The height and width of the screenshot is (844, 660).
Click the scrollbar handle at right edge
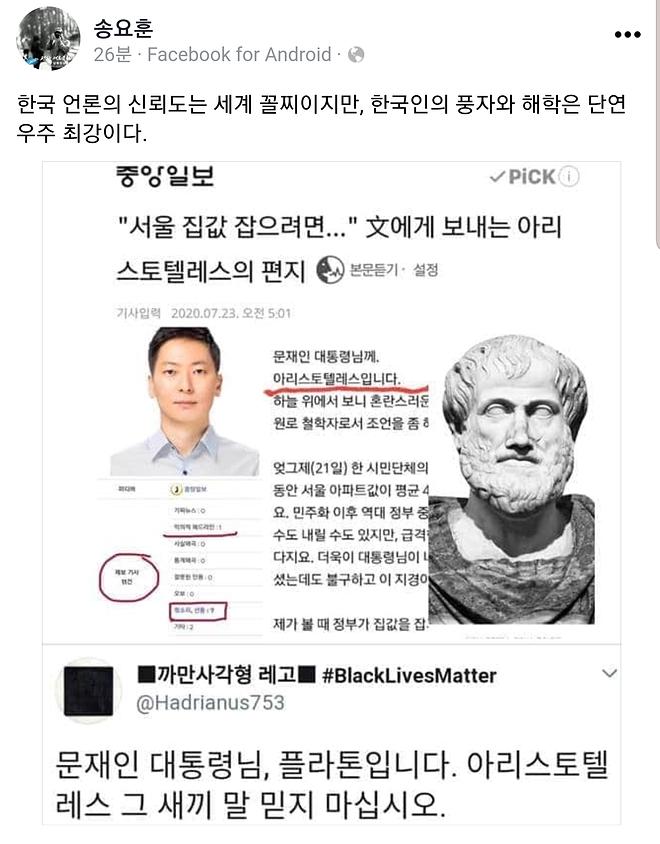[658, 124]
